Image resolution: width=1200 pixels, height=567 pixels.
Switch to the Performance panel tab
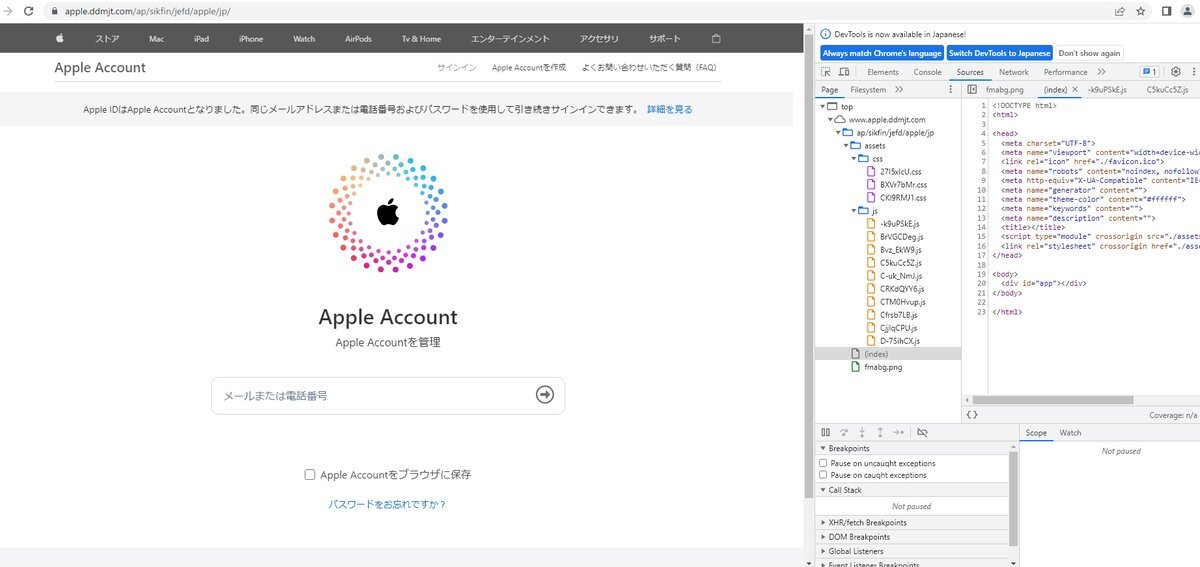coord(1066,72)
